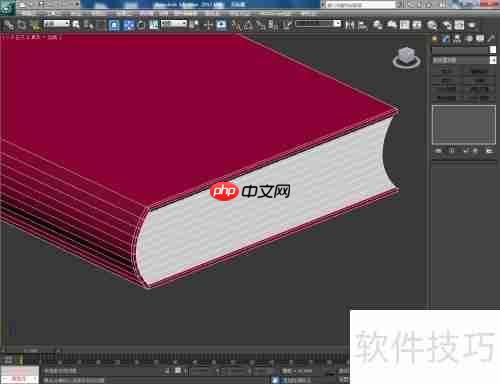Open the selection filter dropdown
The width and height of the screenshot is (500, 384).
point(57,24)
